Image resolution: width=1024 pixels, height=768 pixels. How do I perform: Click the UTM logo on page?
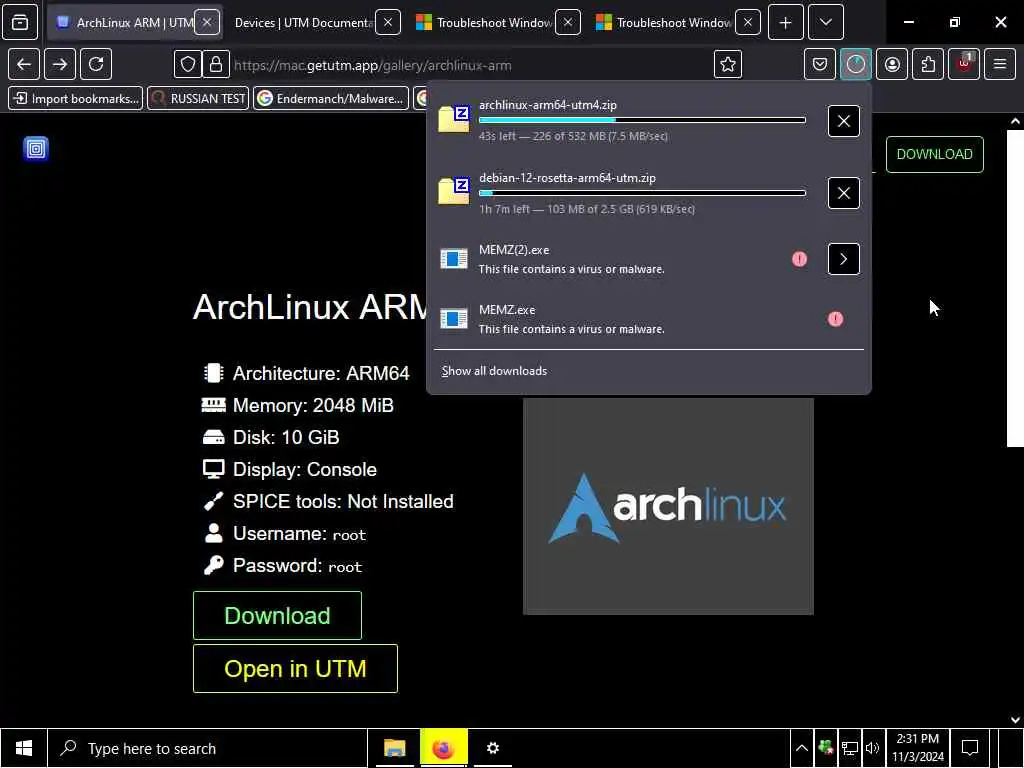36,149
